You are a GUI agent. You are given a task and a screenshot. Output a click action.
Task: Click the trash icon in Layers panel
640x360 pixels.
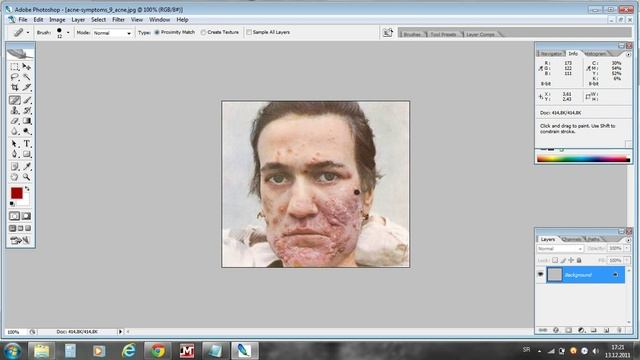(619, 330)
